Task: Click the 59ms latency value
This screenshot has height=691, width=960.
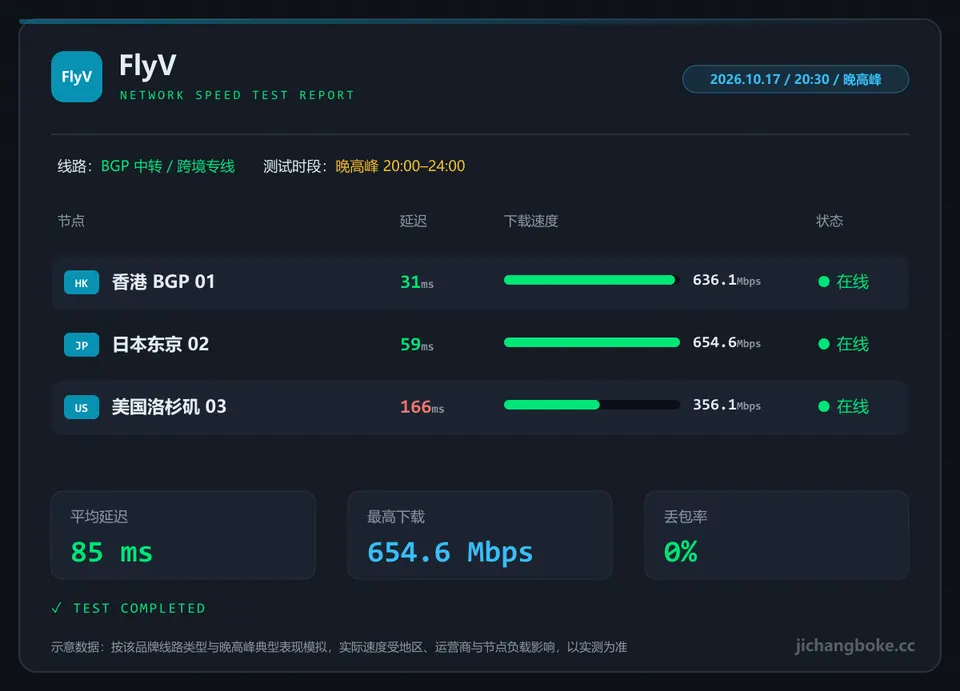Action: click(417, 345)
